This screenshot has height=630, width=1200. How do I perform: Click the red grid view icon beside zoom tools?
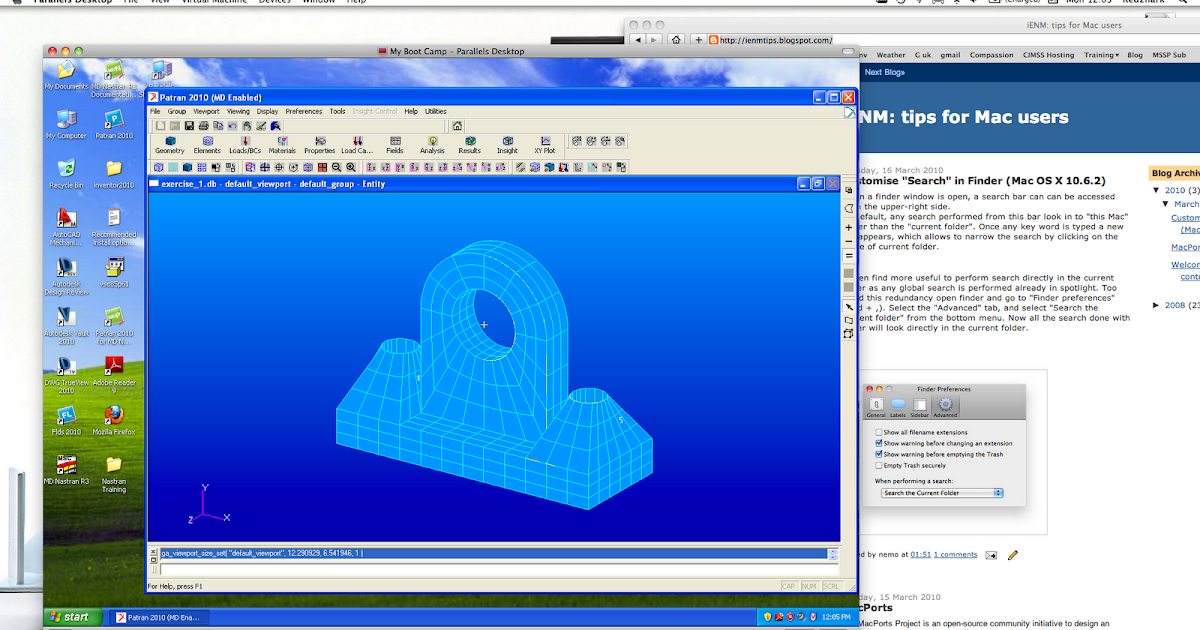click(322, 167)
